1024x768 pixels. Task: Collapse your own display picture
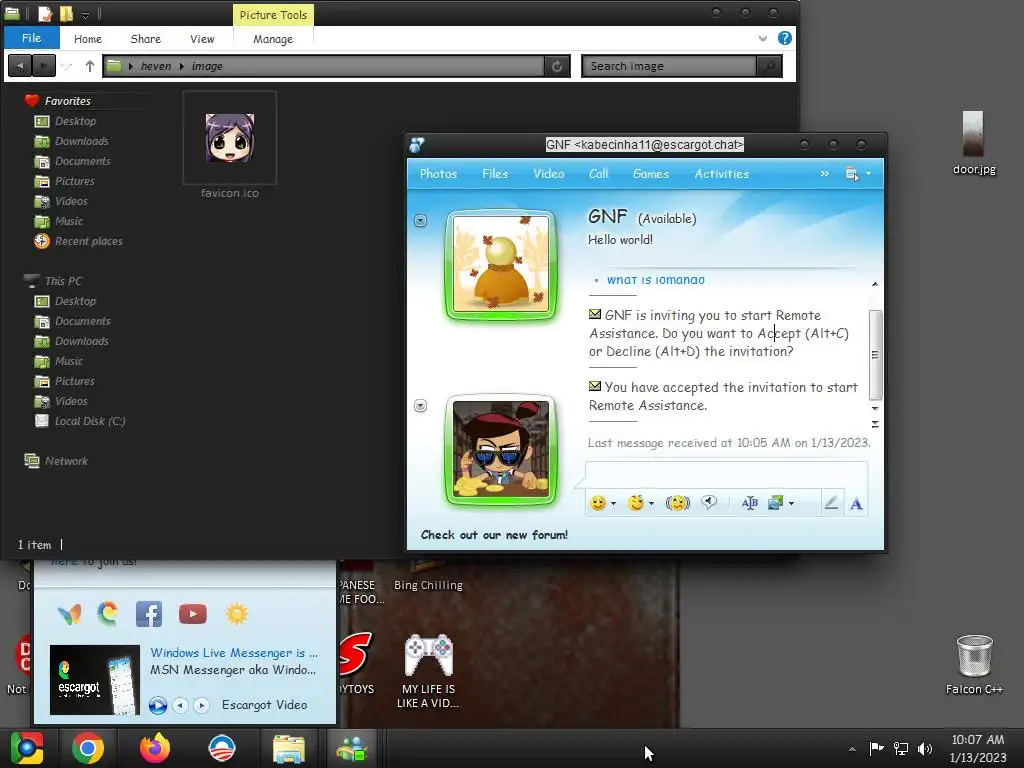coord(421,406)
